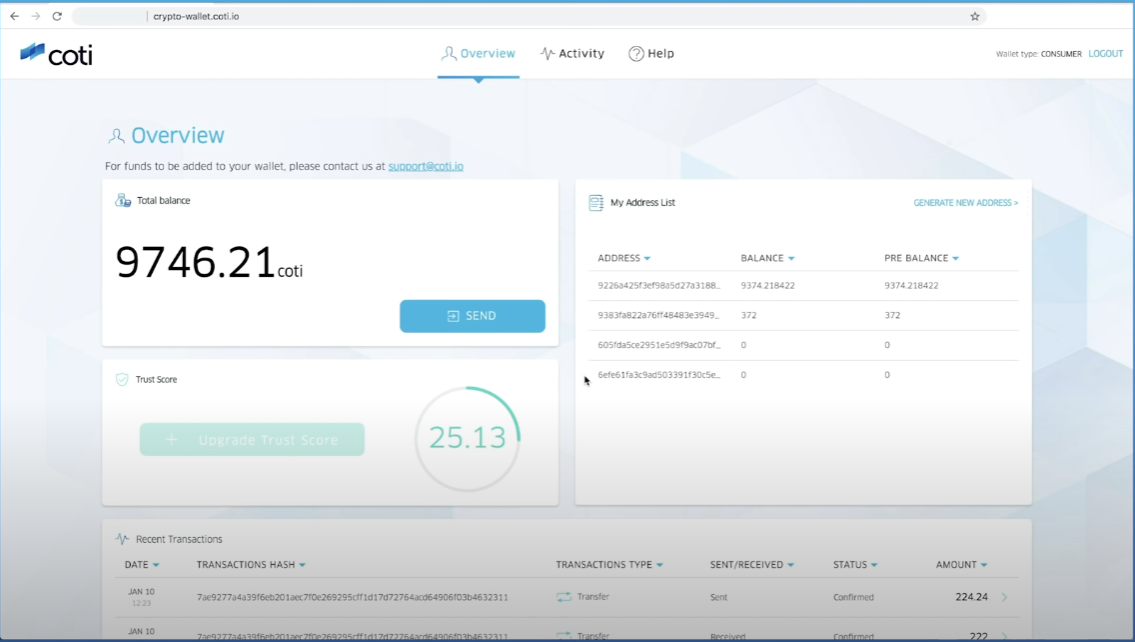This screenshot has width=1135, height=642.
Task: Open the support@coti.io email link
Action: pyautogui.click(x=426, y=166)
